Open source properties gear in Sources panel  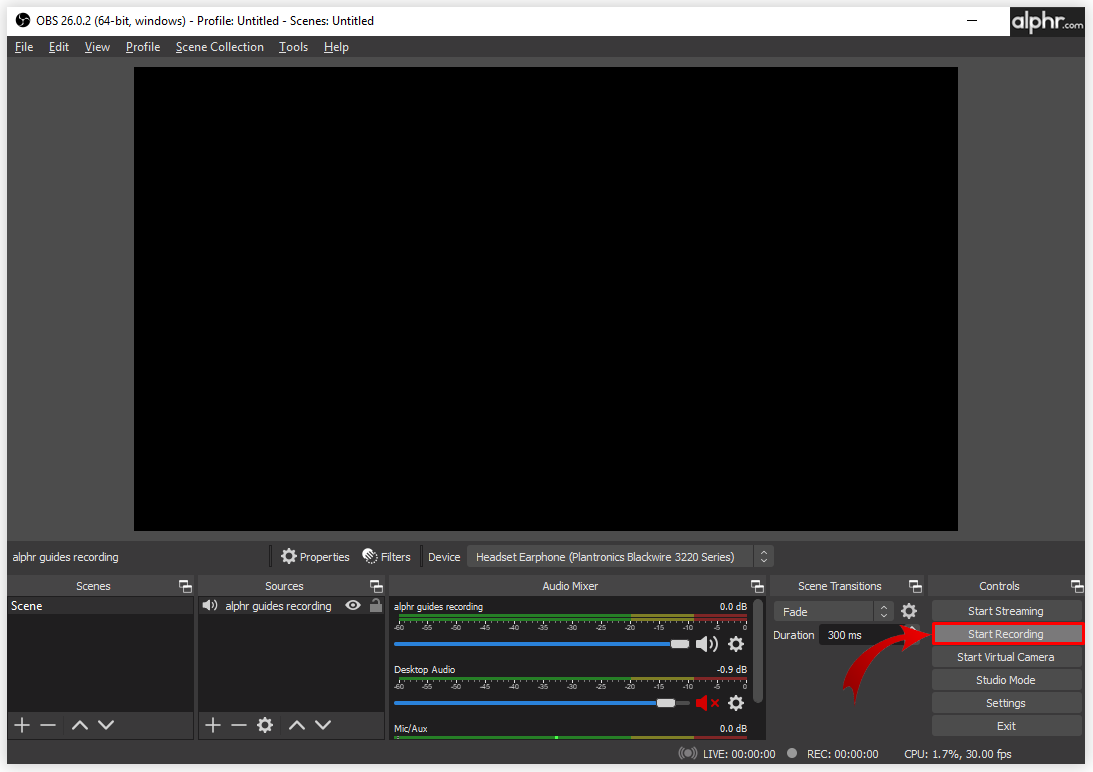click(x=265, y=725)
